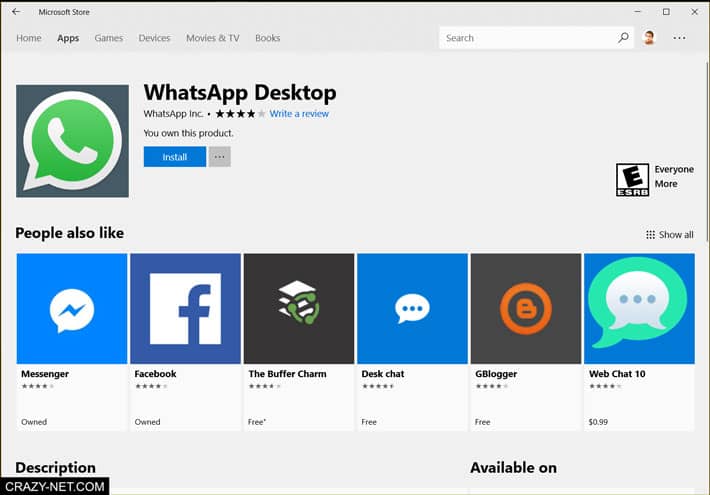Open the Facebook app tile icon
Screen dimensions: 710x495
[x=186, y=308]
